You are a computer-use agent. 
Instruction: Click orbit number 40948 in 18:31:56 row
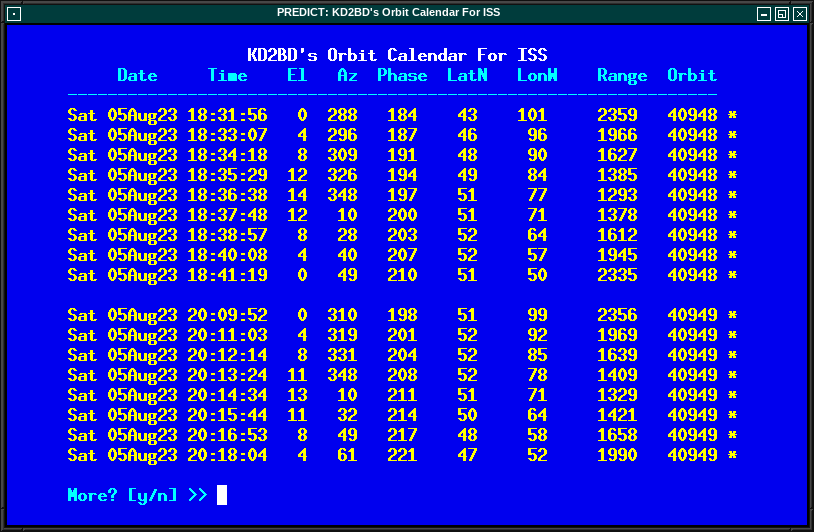(x=692, y=115)
